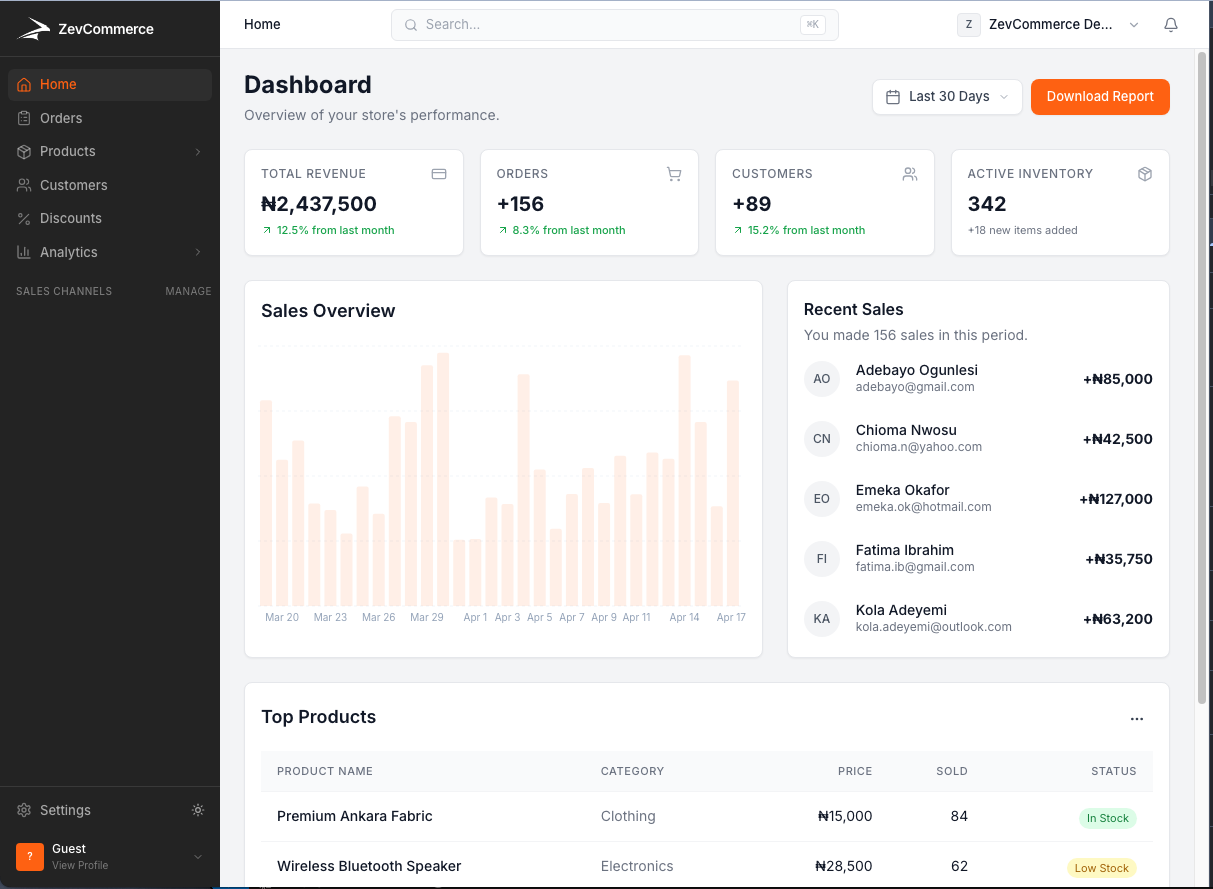The height and width of the screenshot is (889, 1213).
Task: Click the Orders clipboard icon in sidebar
Action: [x=24, y=118]
